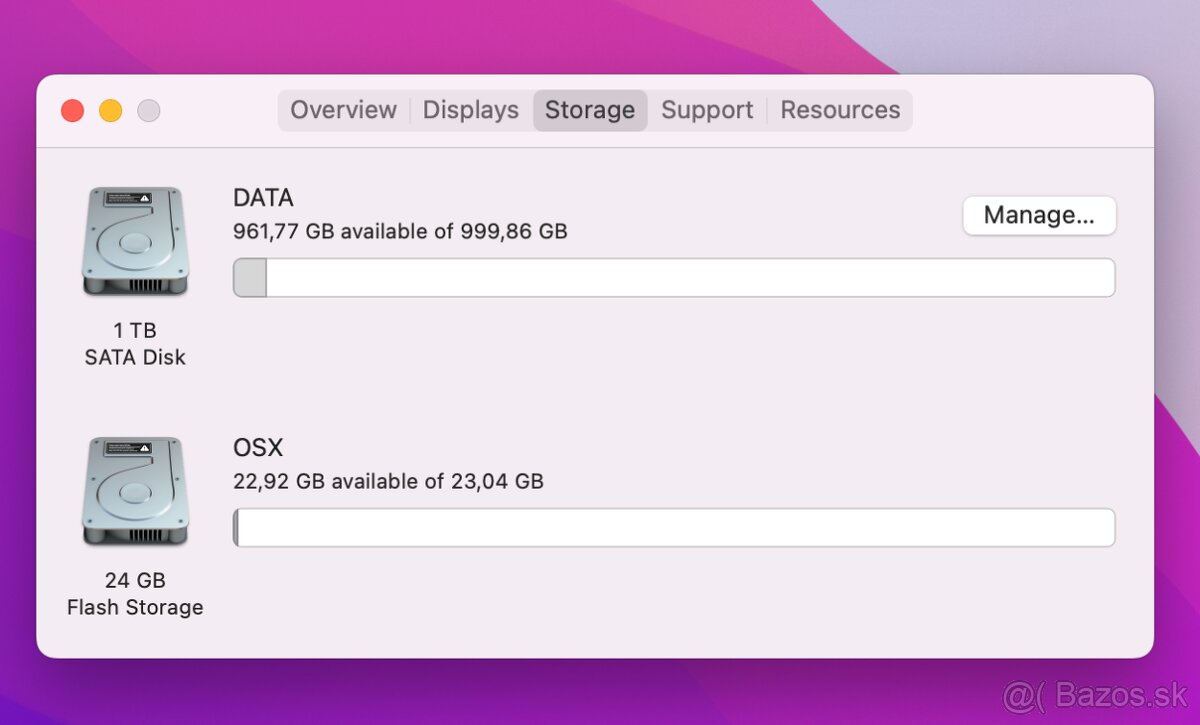Image resolution: width=1200 pixels, height=725 pixels.
Task: Switch to the Displays tab
Action: (471, 110)
